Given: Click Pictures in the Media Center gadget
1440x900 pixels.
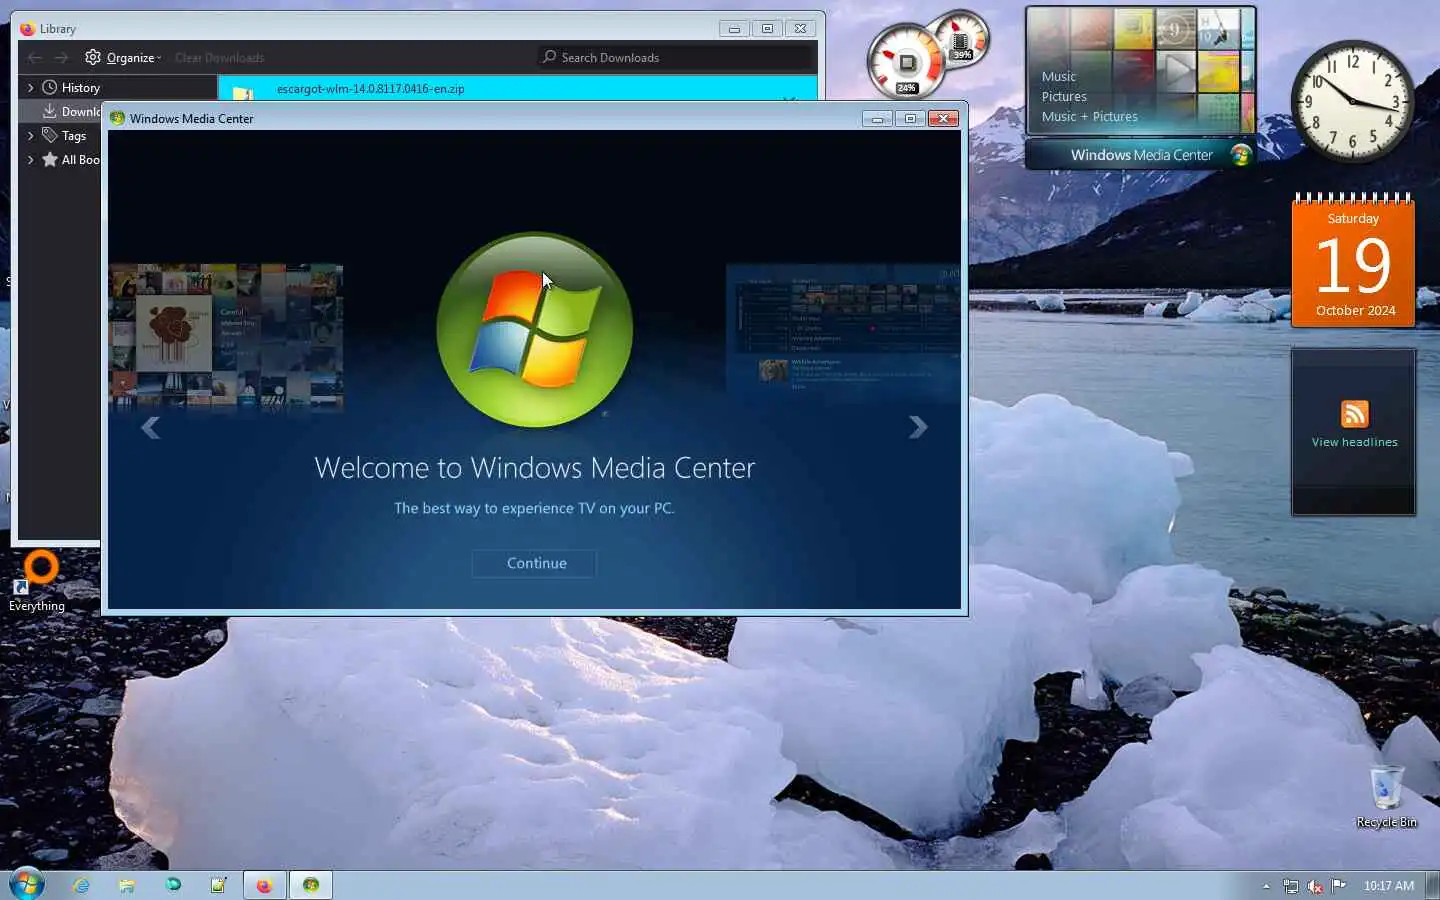Looking at the screenshot, I should click(x=1064, y=96).
